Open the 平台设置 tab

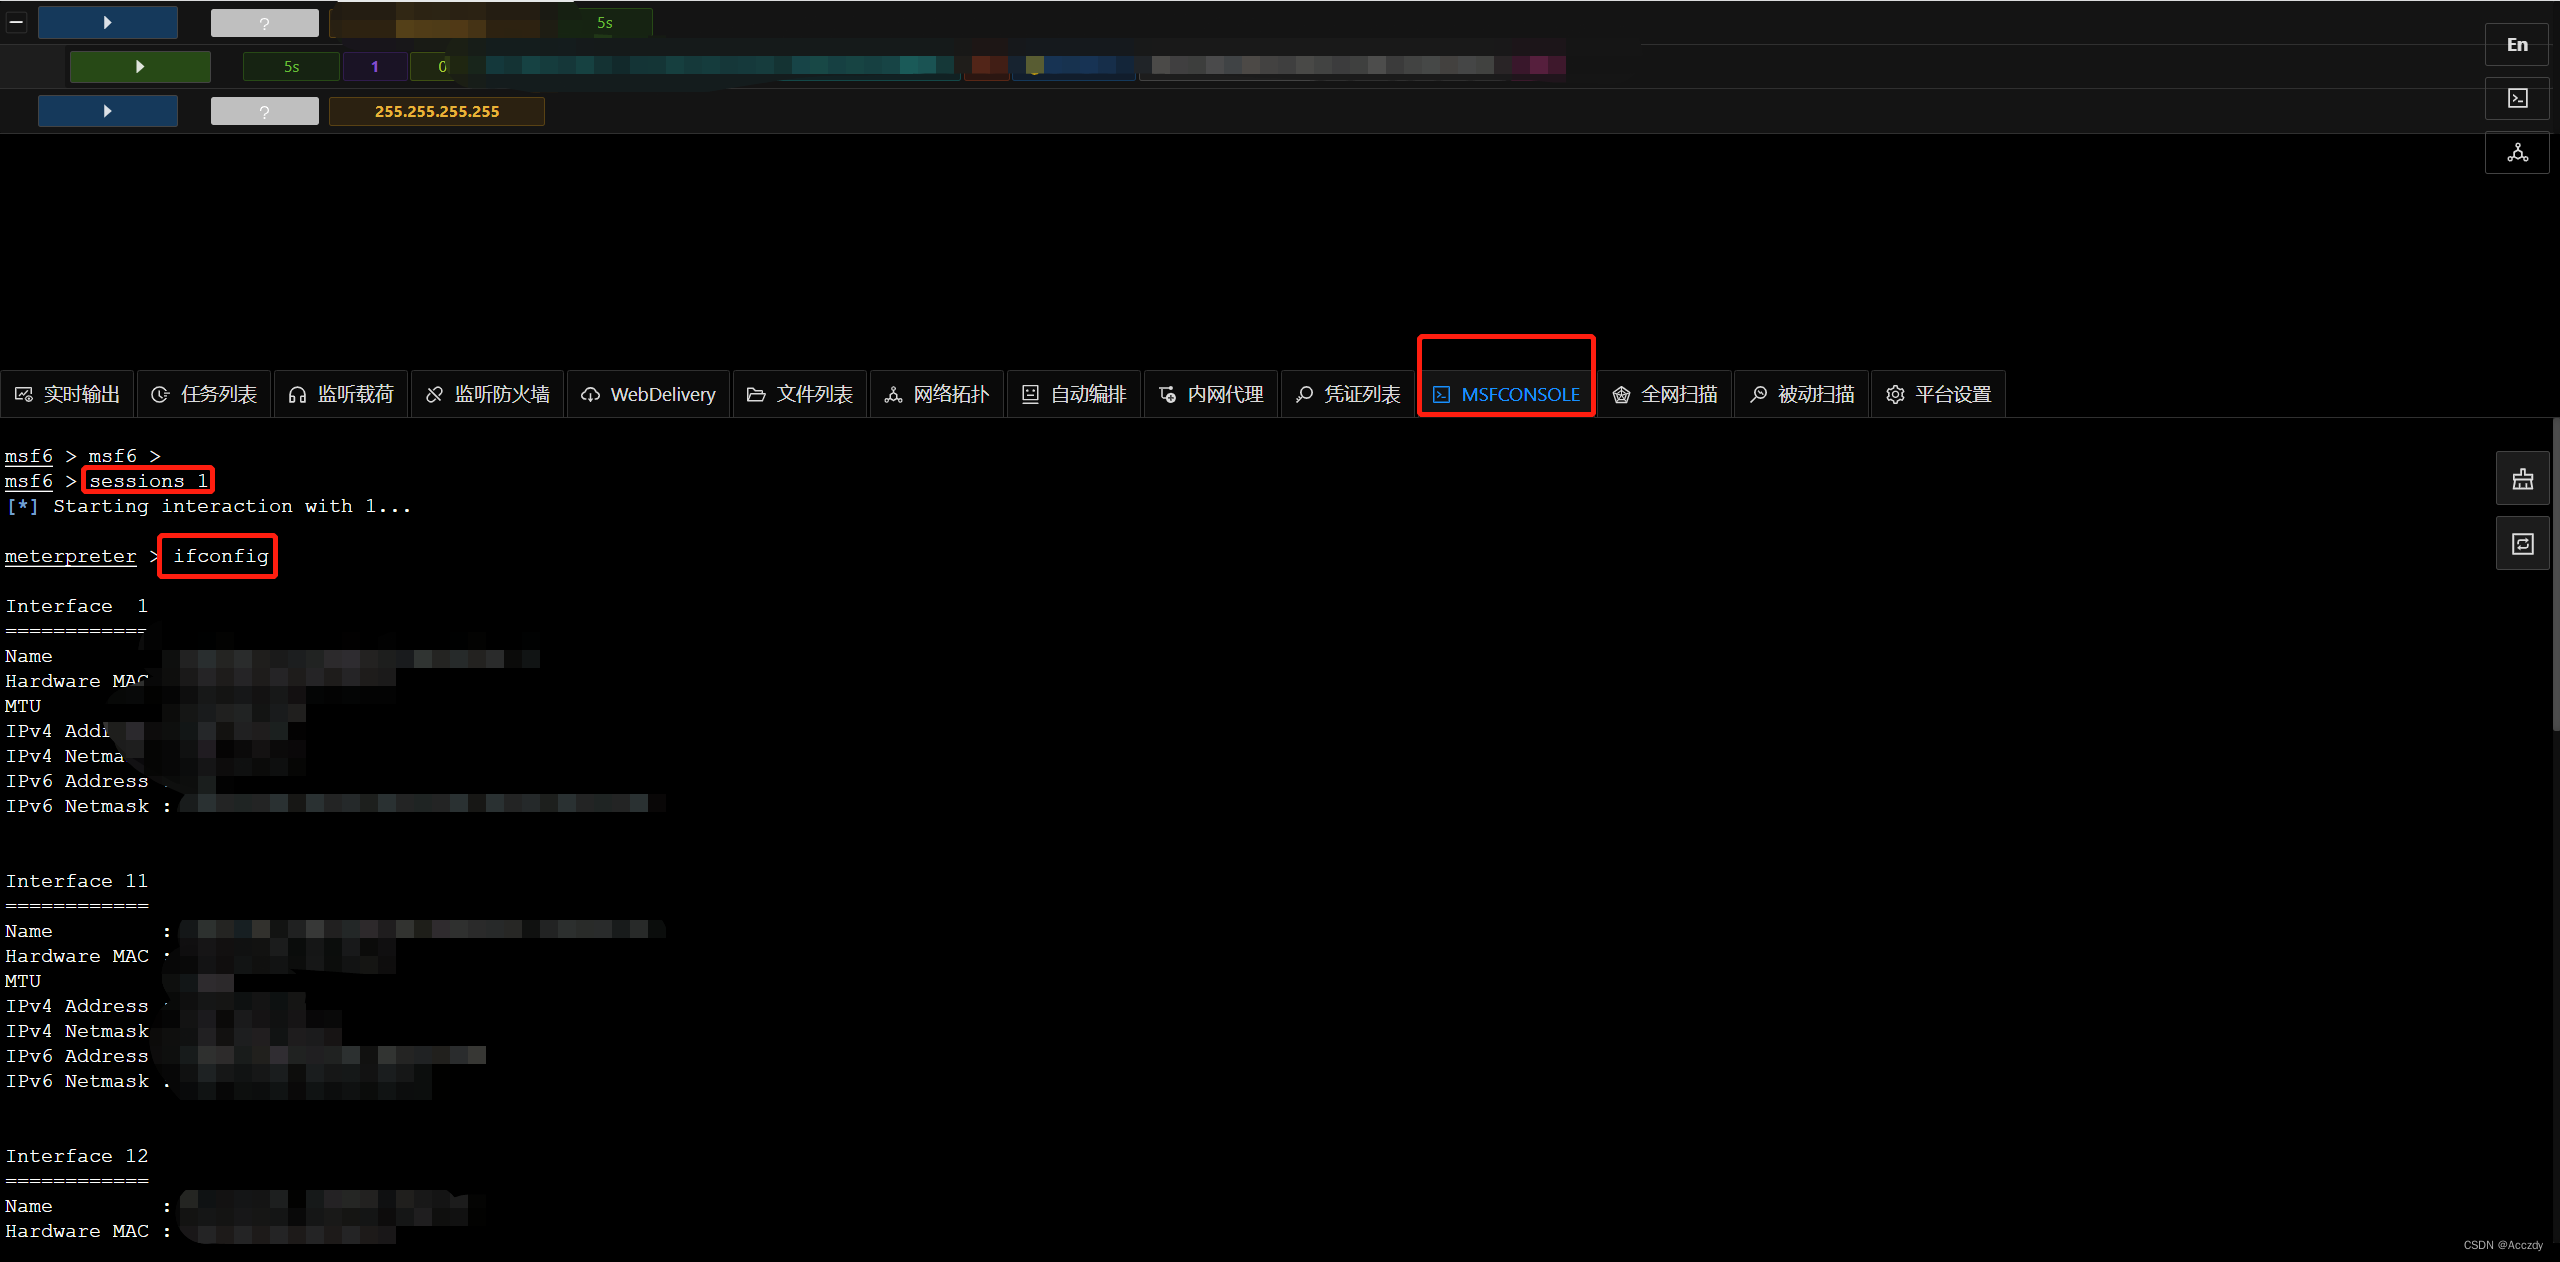coord(1939,394)
